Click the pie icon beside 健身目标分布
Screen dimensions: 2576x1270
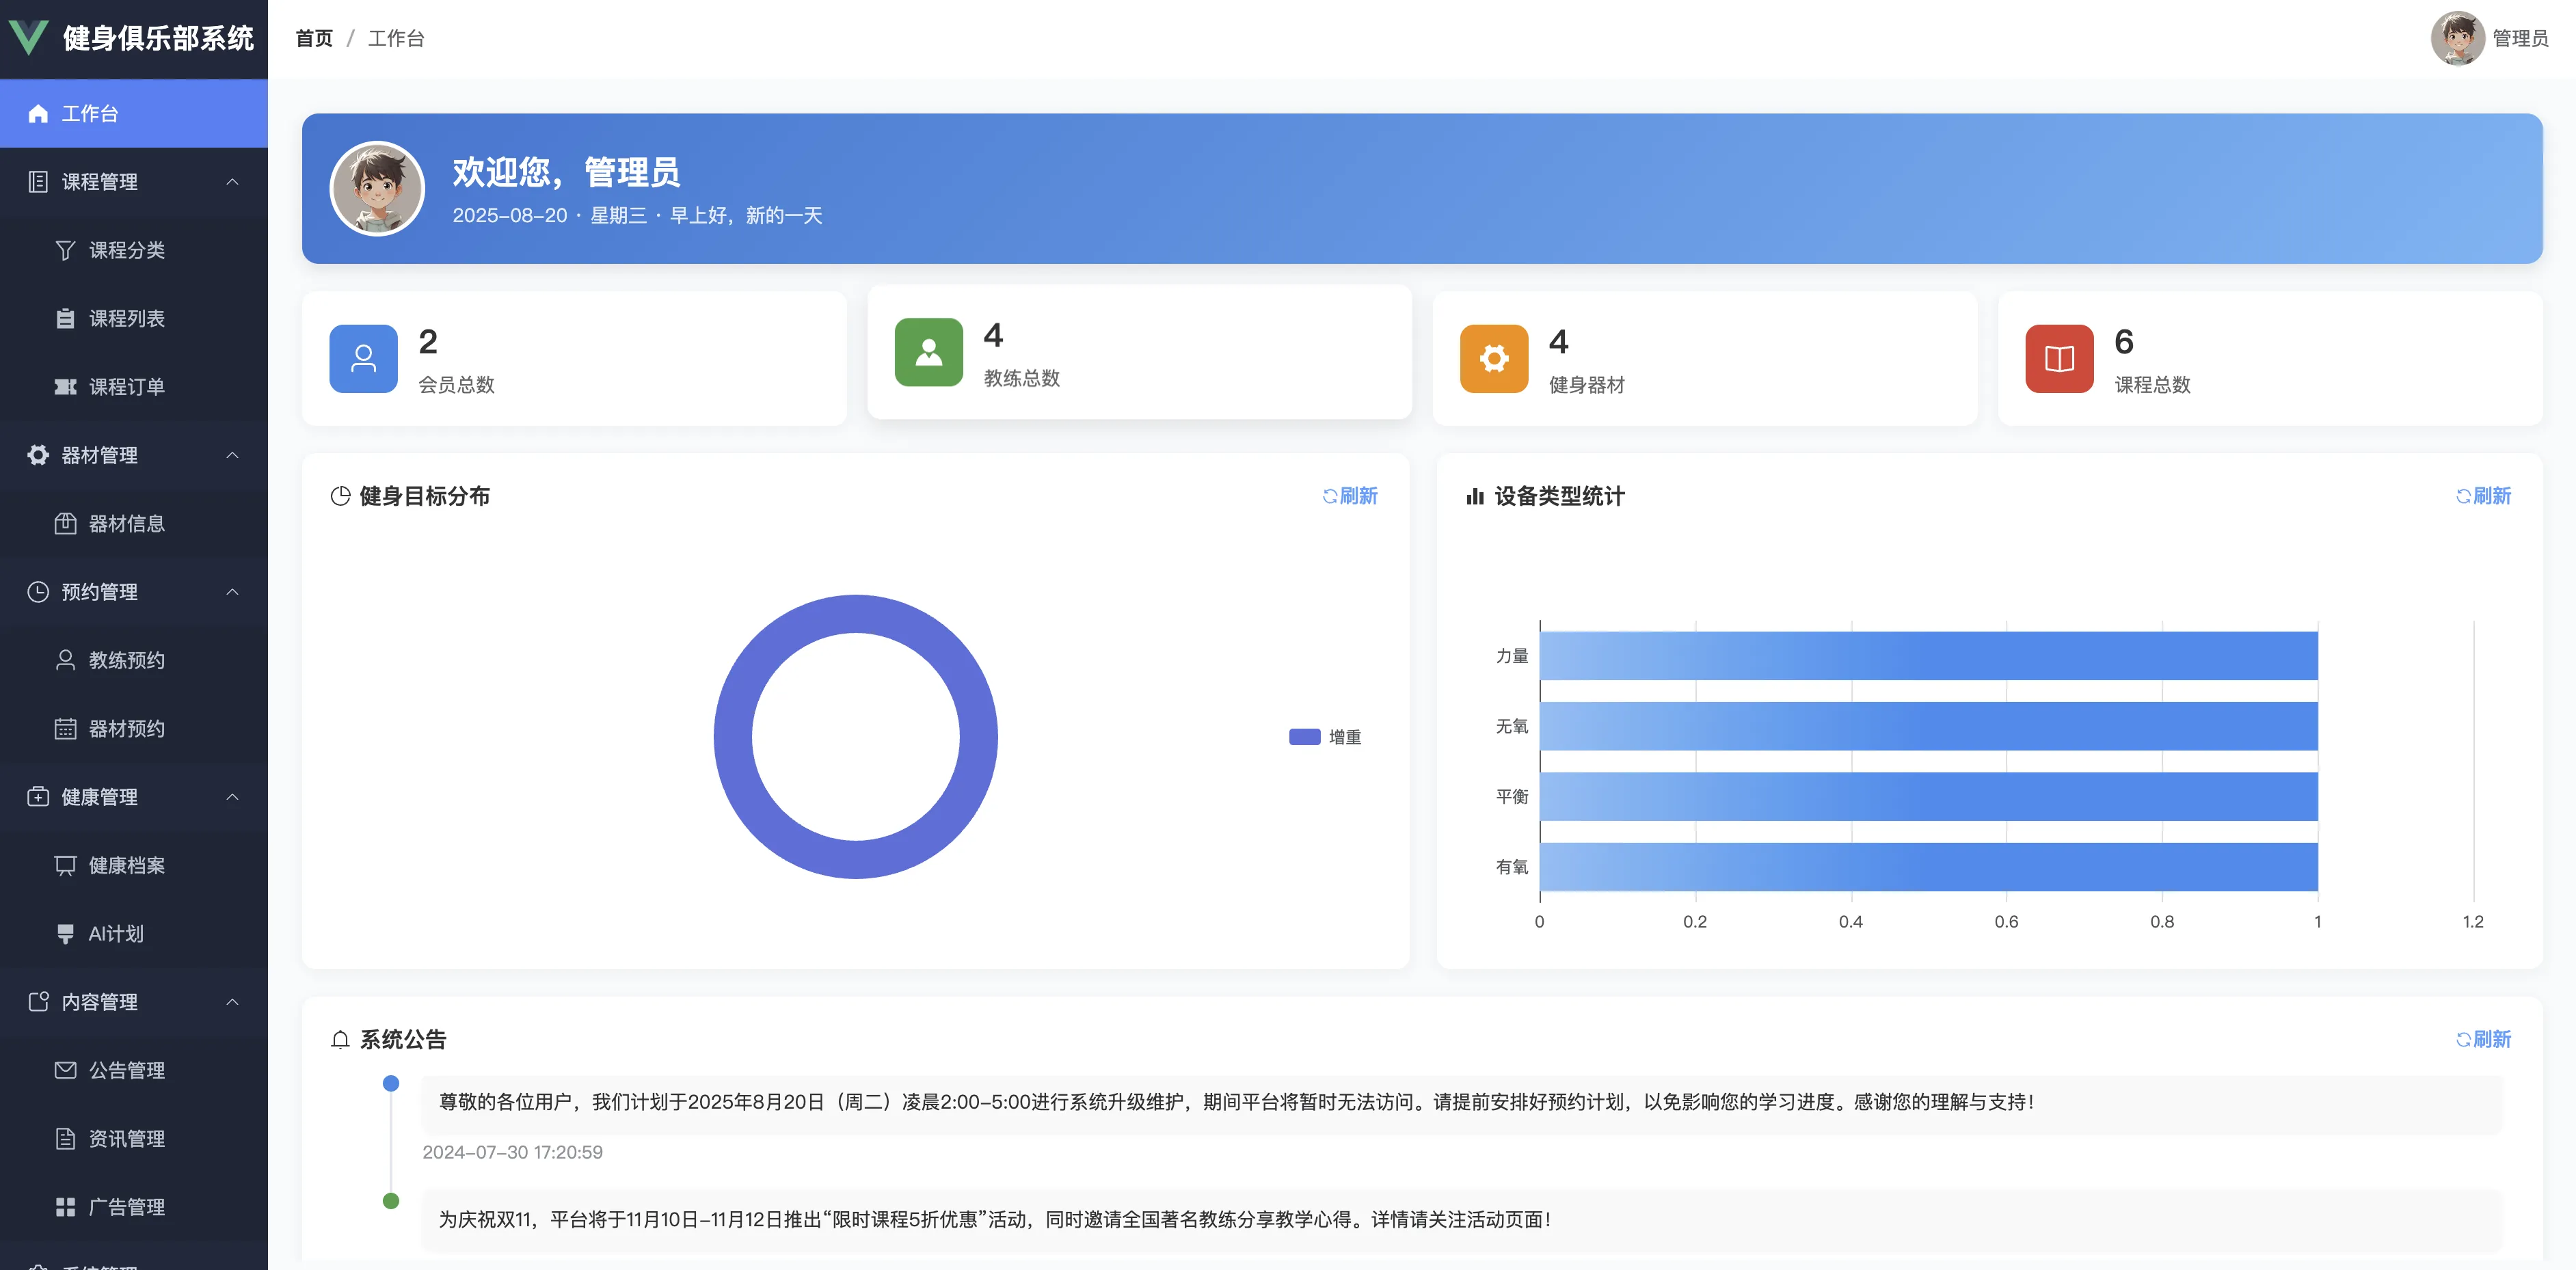(x=340, y=496)
